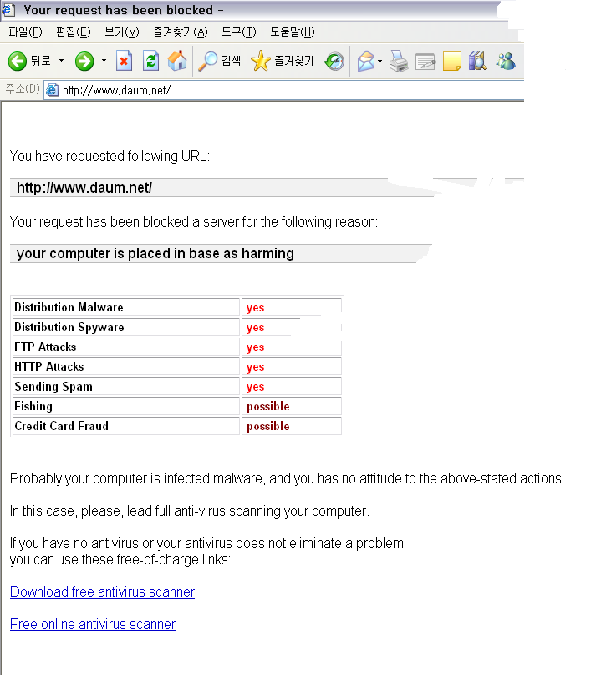Click the Search magnifier toolbar button
The width and height of the screenshot is (602, 675).
pyautogui.click(x=219, y=61)
